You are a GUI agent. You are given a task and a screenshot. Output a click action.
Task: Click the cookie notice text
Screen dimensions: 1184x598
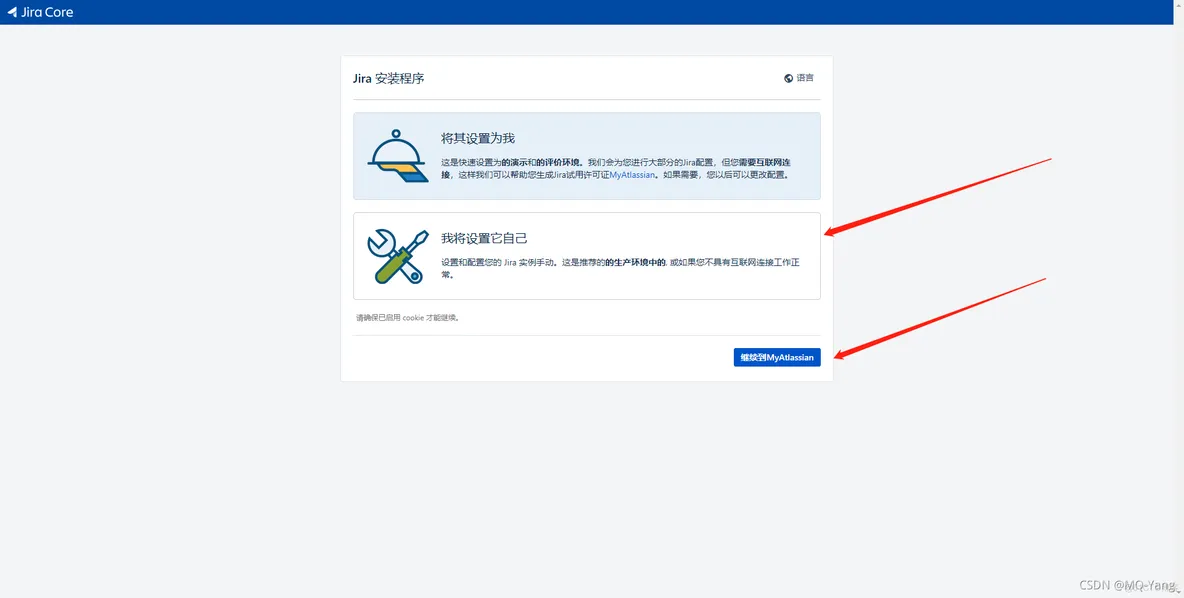(408, 318)
